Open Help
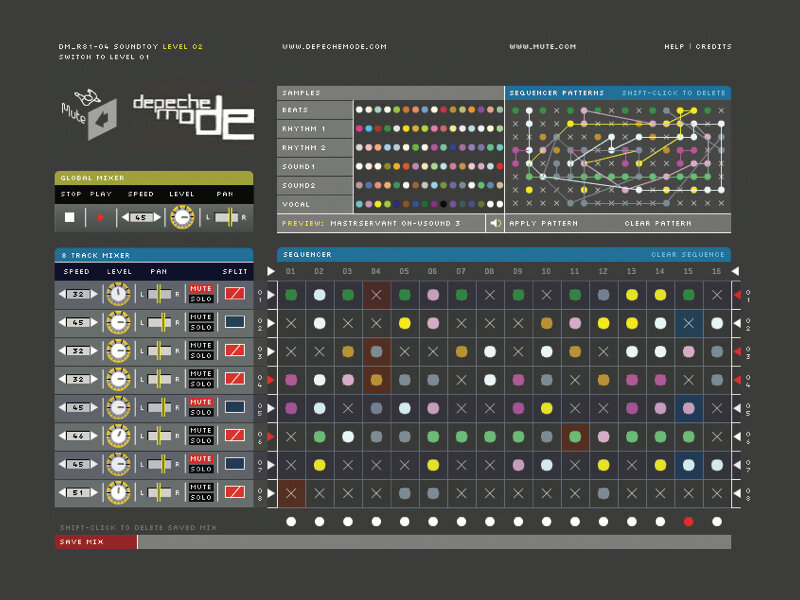 pyautogui.click(x=674, y=46)
